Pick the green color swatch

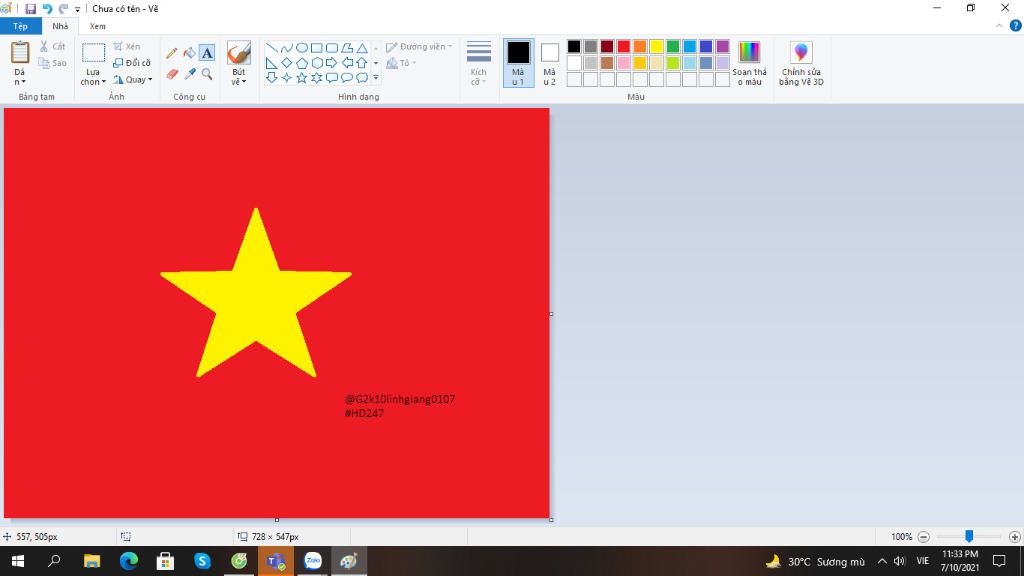[673, 46]
